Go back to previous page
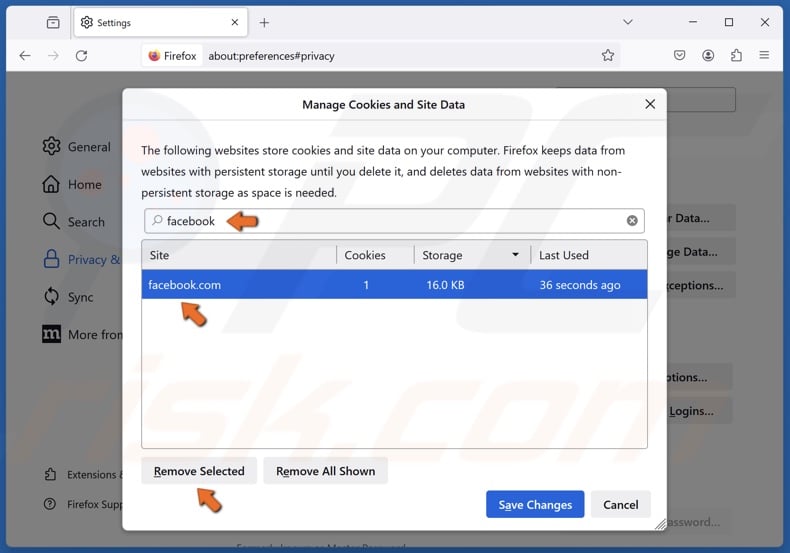 point(25,55)
